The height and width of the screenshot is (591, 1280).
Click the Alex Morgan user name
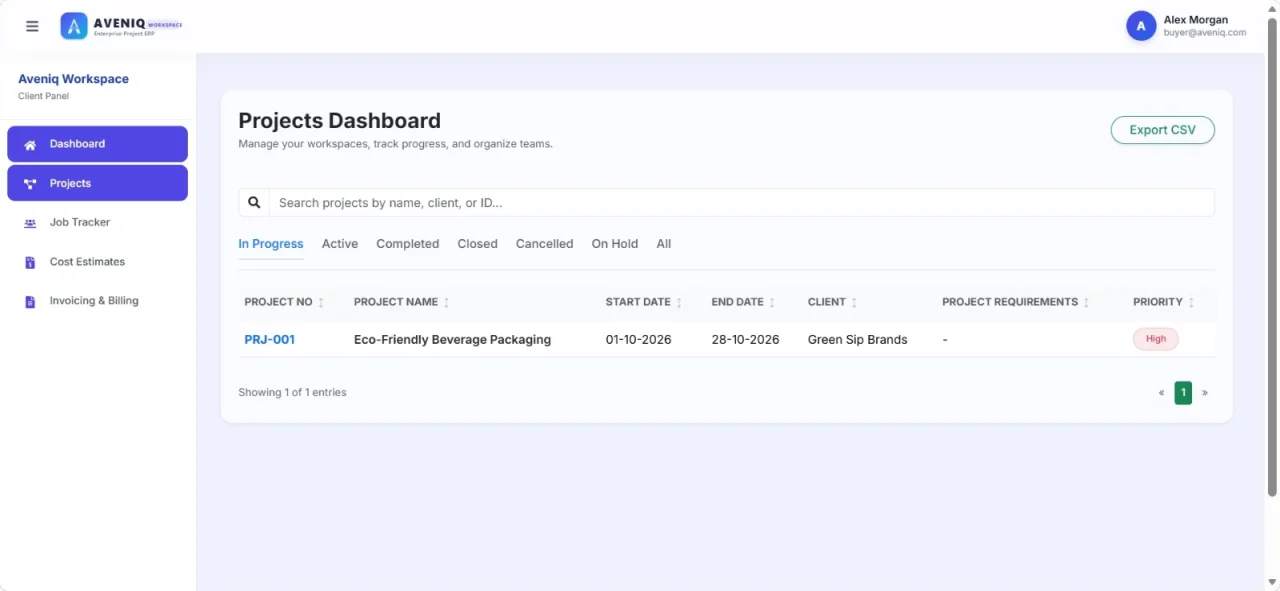[1196, 20]
